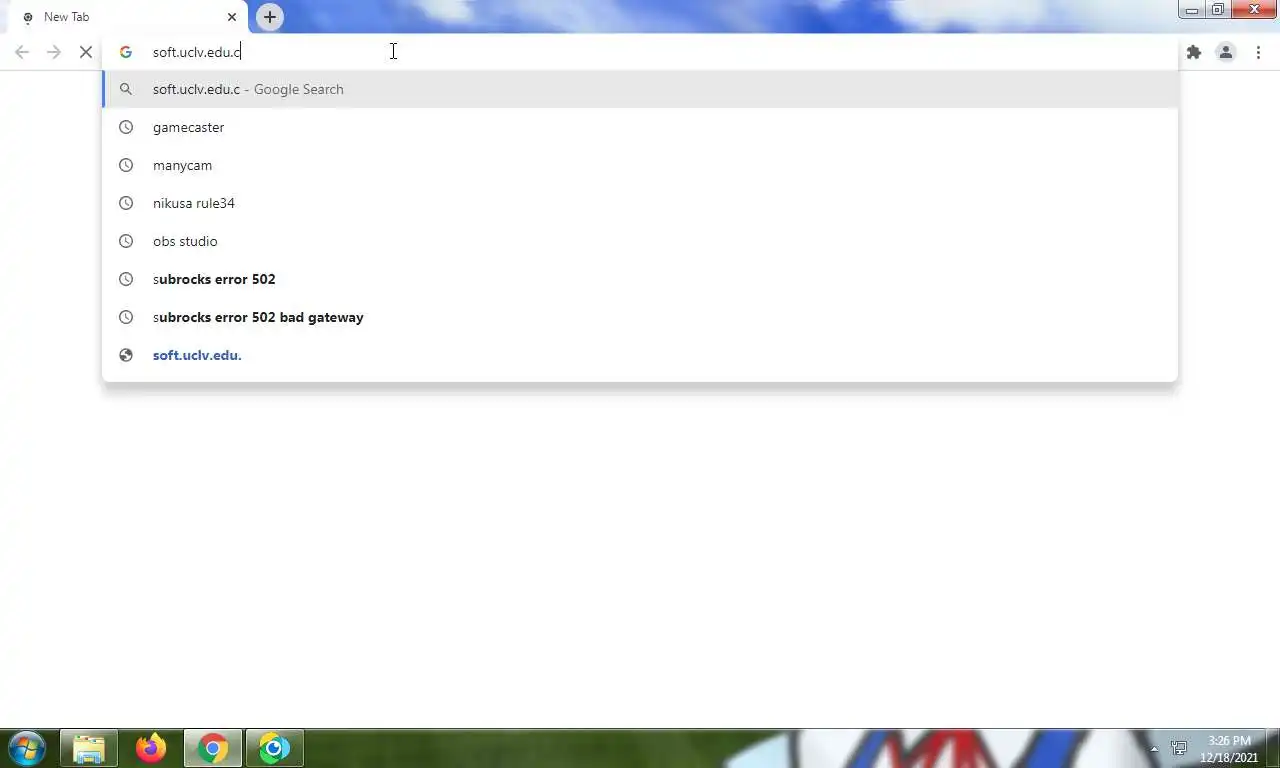Viewport: 1280px width, 768px height.
Task: Launch Firefox from the taskbar
Action: [151, 748]
